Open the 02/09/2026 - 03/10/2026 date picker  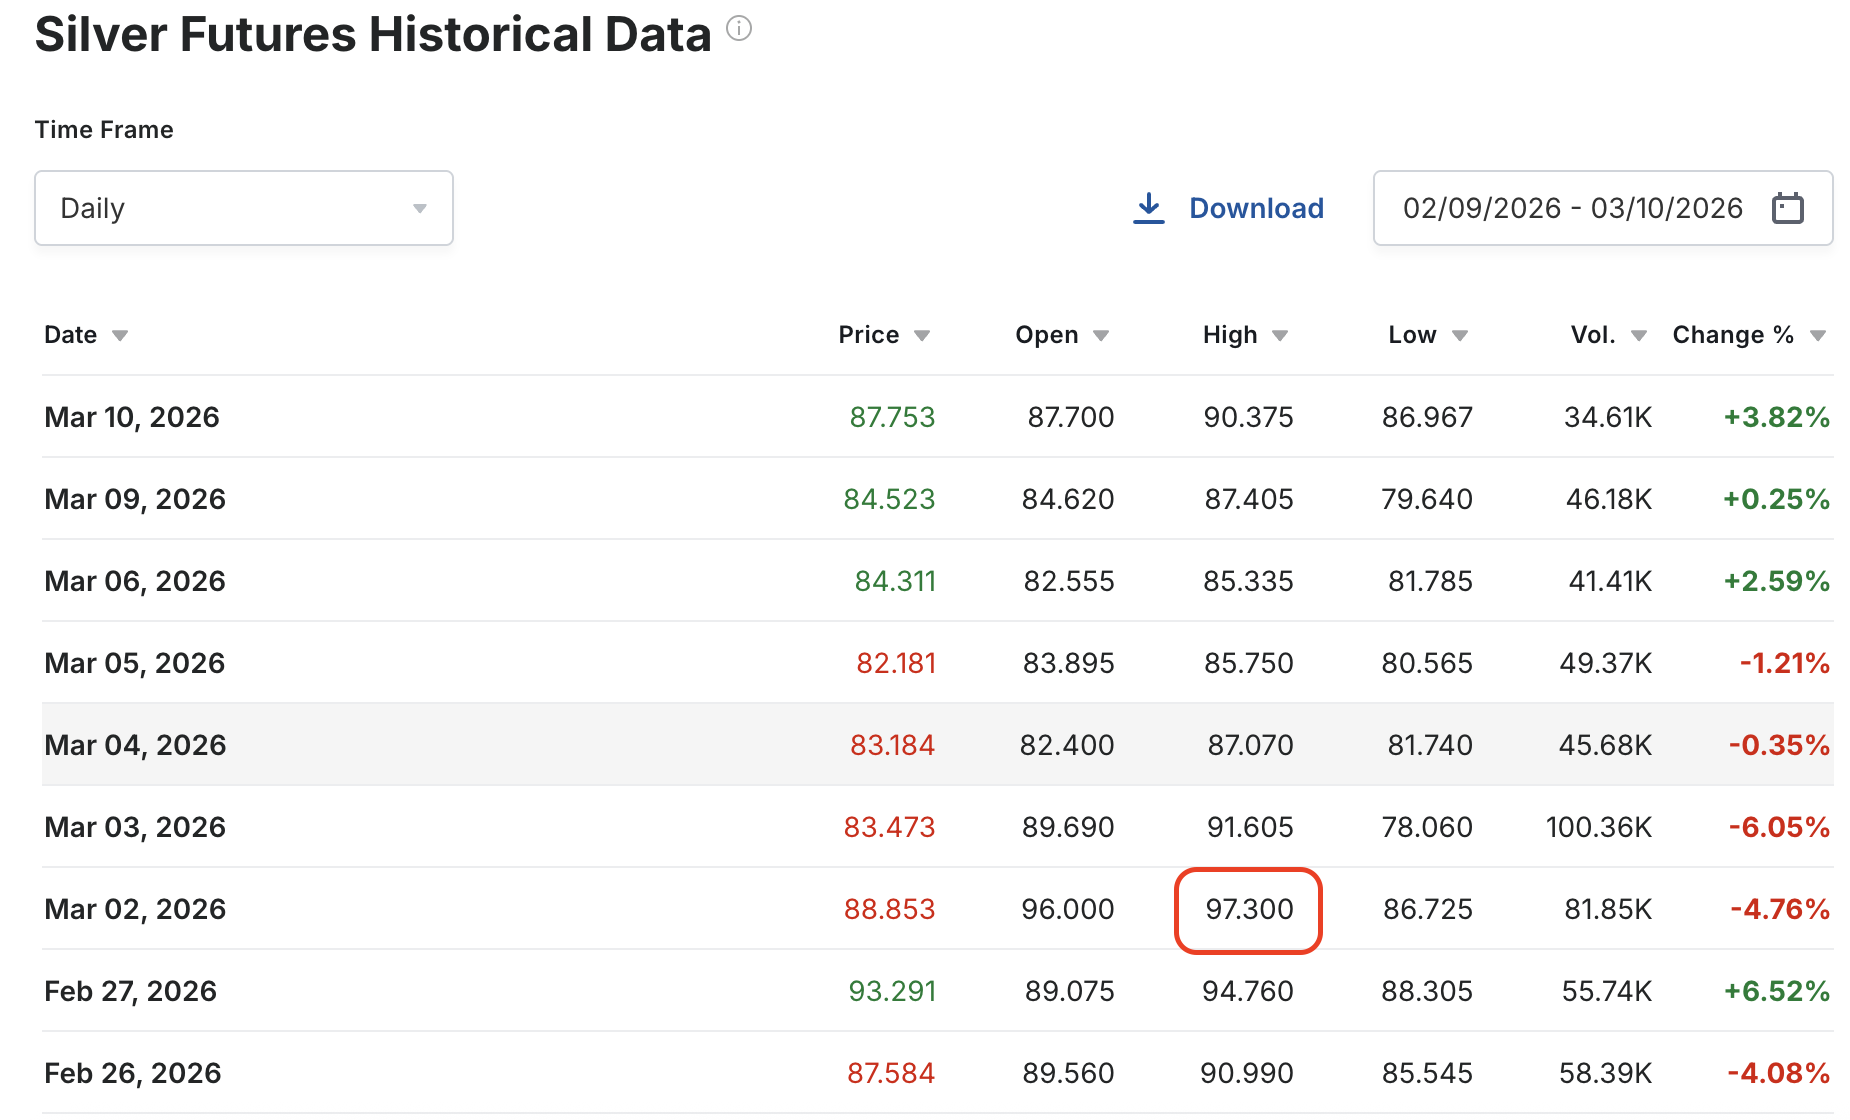(1572, 208)
